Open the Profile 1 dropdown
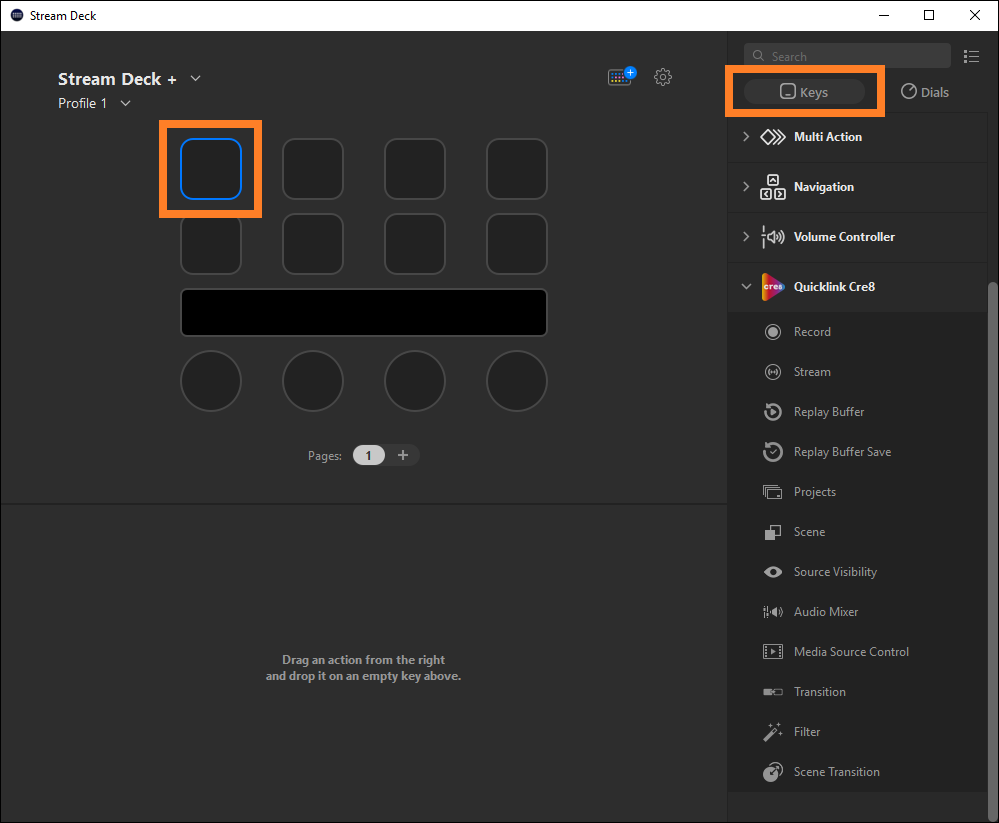The image size is (999, 823). tap(126, 103)
